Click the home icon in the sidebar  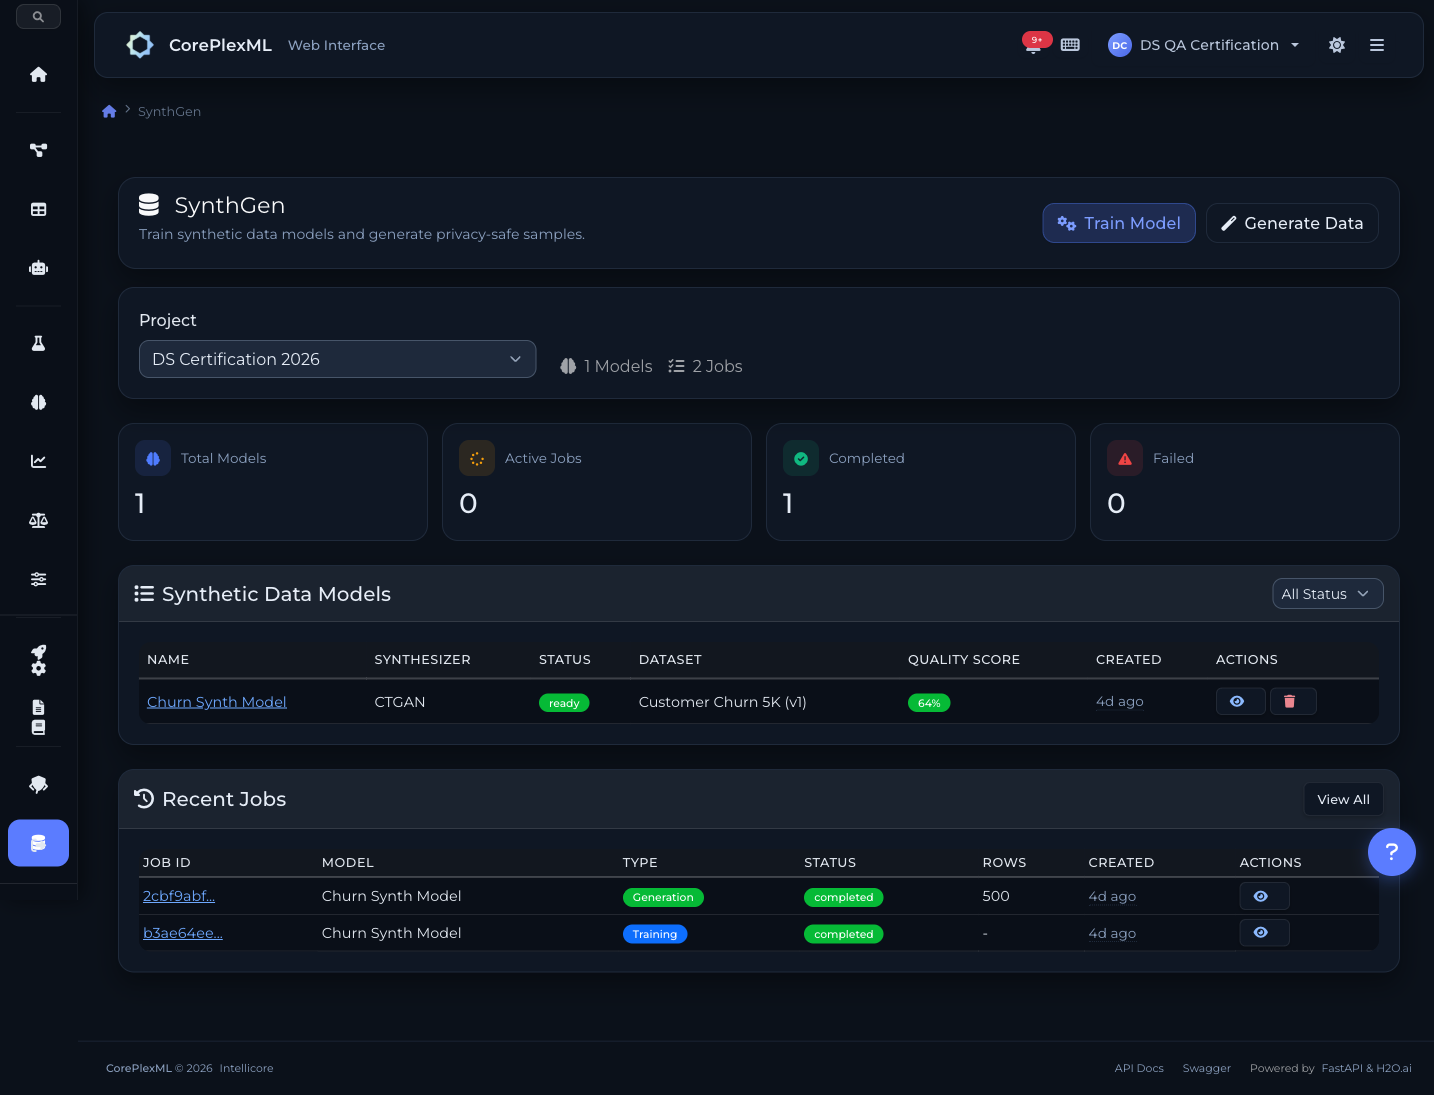click(38, 75)
